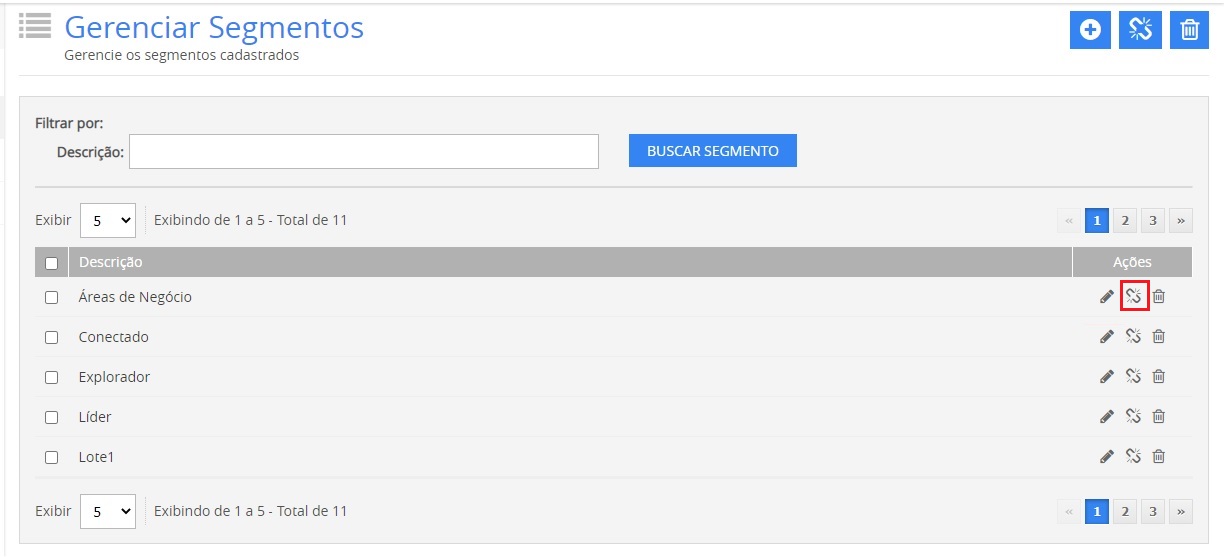
Task: Click next page arrow in top pagination
Action: 1181,220
